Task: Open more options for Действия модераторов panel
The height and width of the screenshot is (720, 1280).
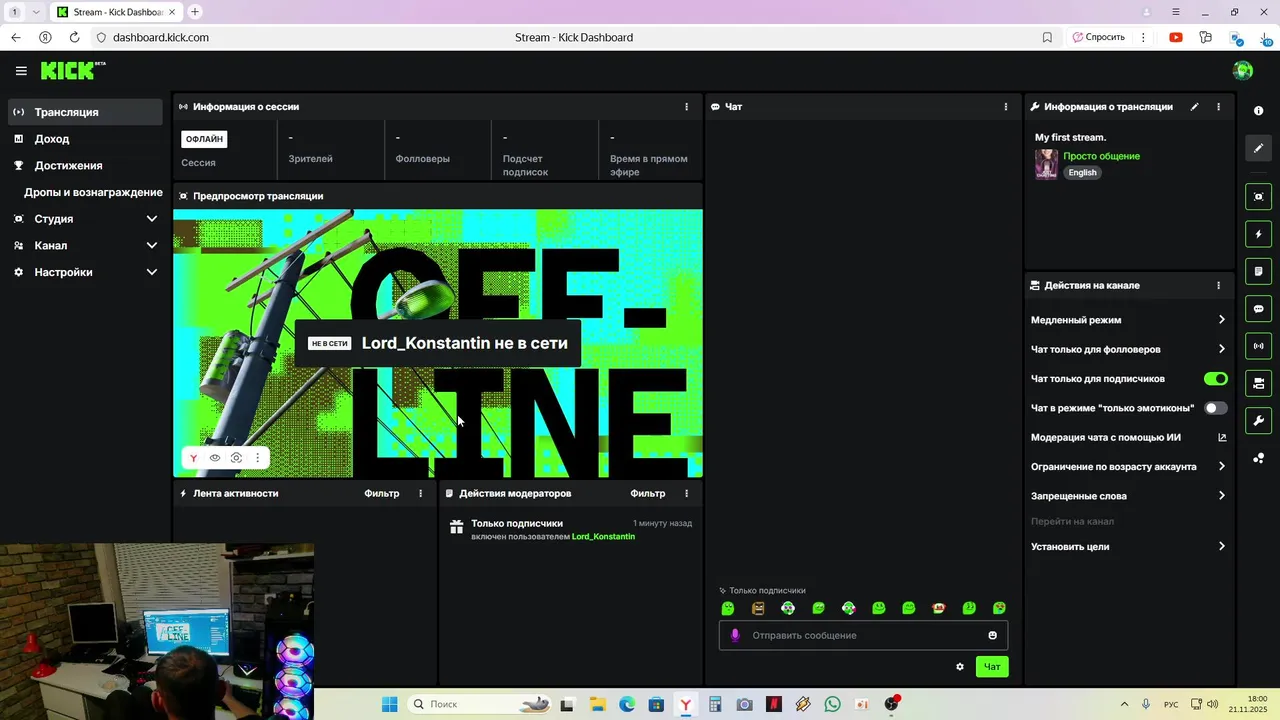Action: point(686,494)
